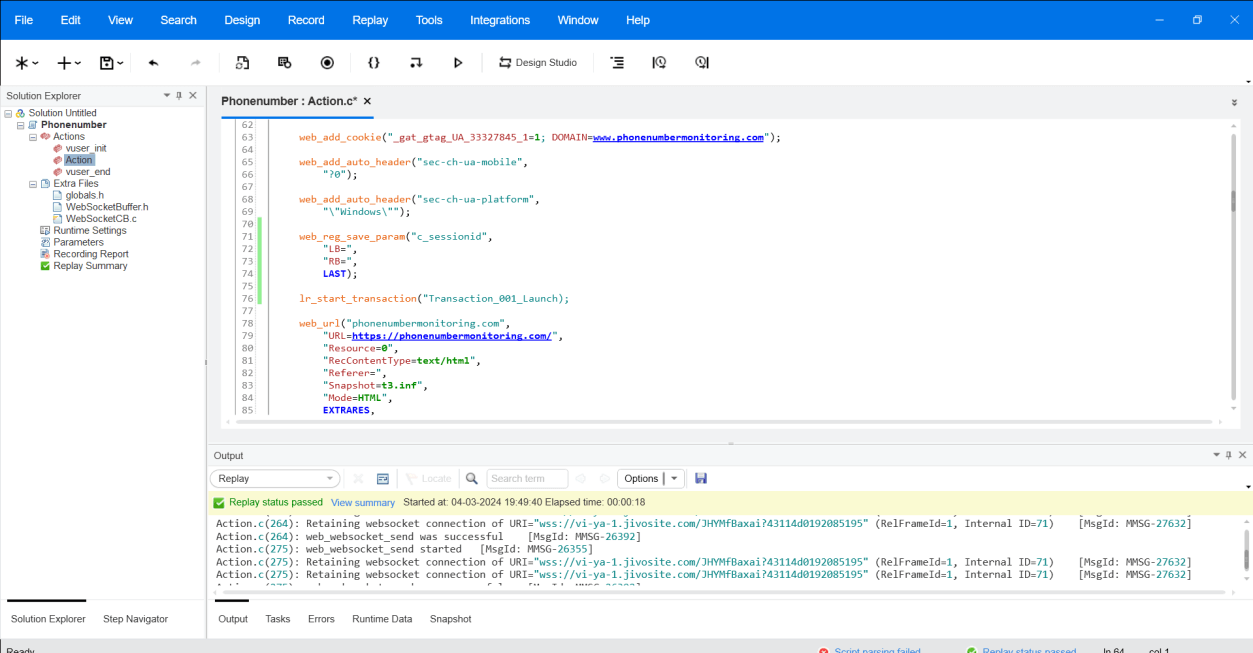1253x653 pixels.
Task: Open the Integrations menu
Action: click(x=500, y=20)
